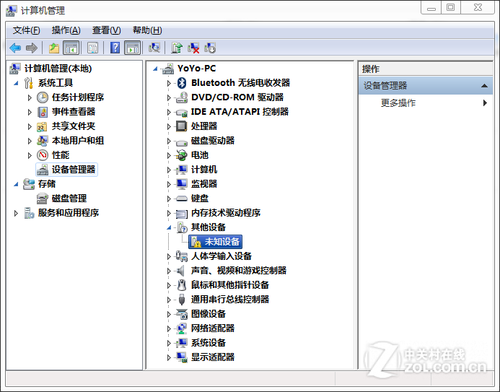Open the 查看(V) menu
The image size is (500, 392).
pyautogui.click(x=106, y=30)
